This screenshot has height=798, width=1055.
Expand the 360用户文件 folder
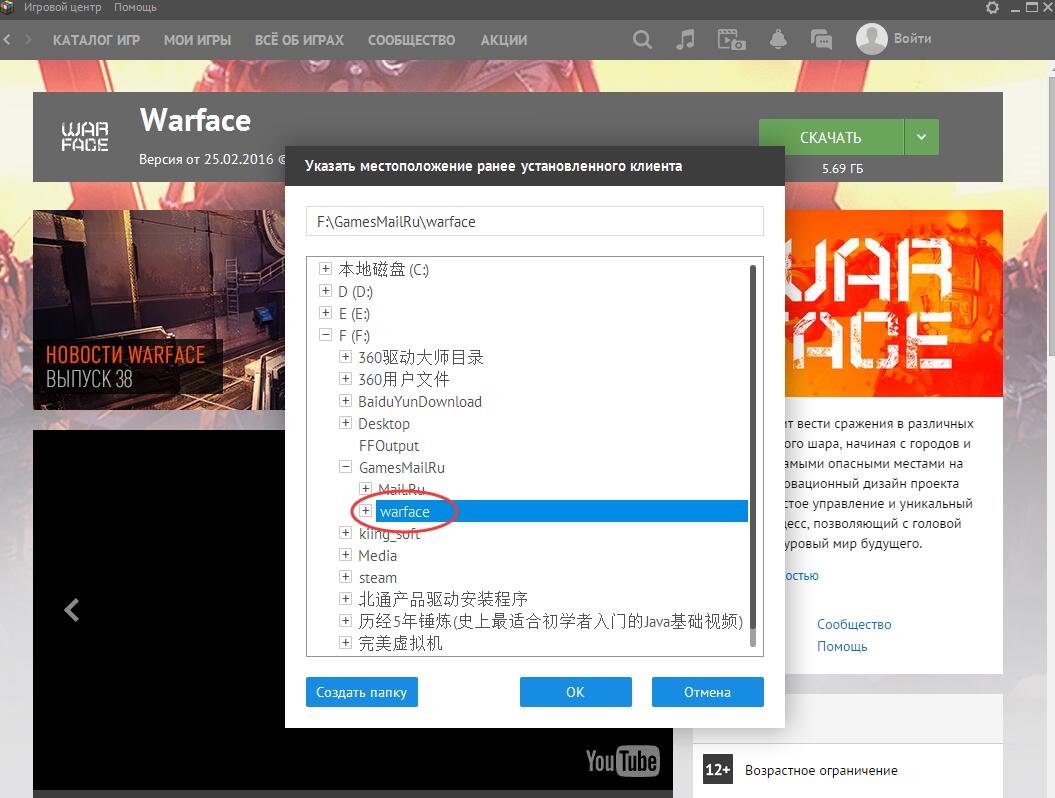point(345,379)
